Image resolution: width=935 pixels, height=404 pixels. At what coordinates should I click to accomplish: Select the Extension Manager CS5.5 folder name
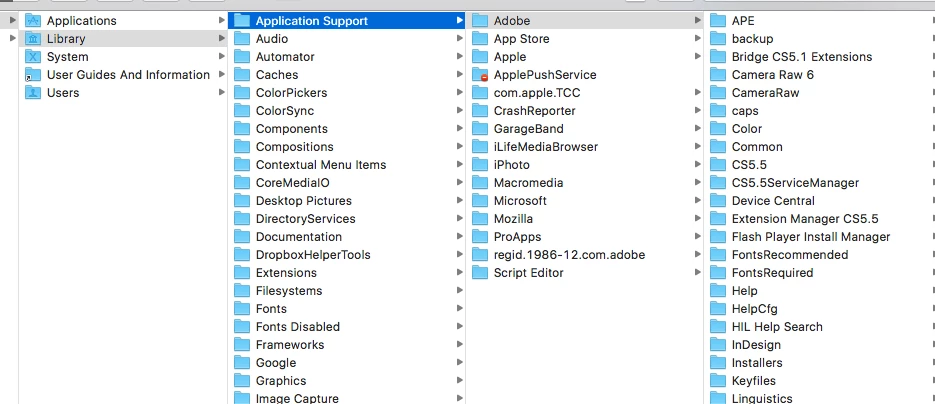click(805, 219)
